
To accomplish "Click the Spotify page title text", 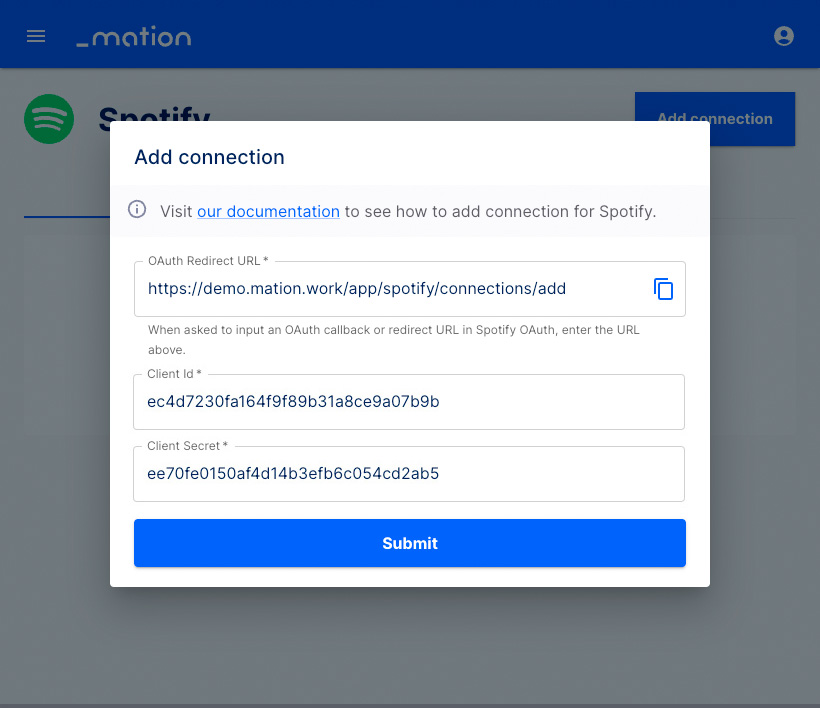I will 154,112.
